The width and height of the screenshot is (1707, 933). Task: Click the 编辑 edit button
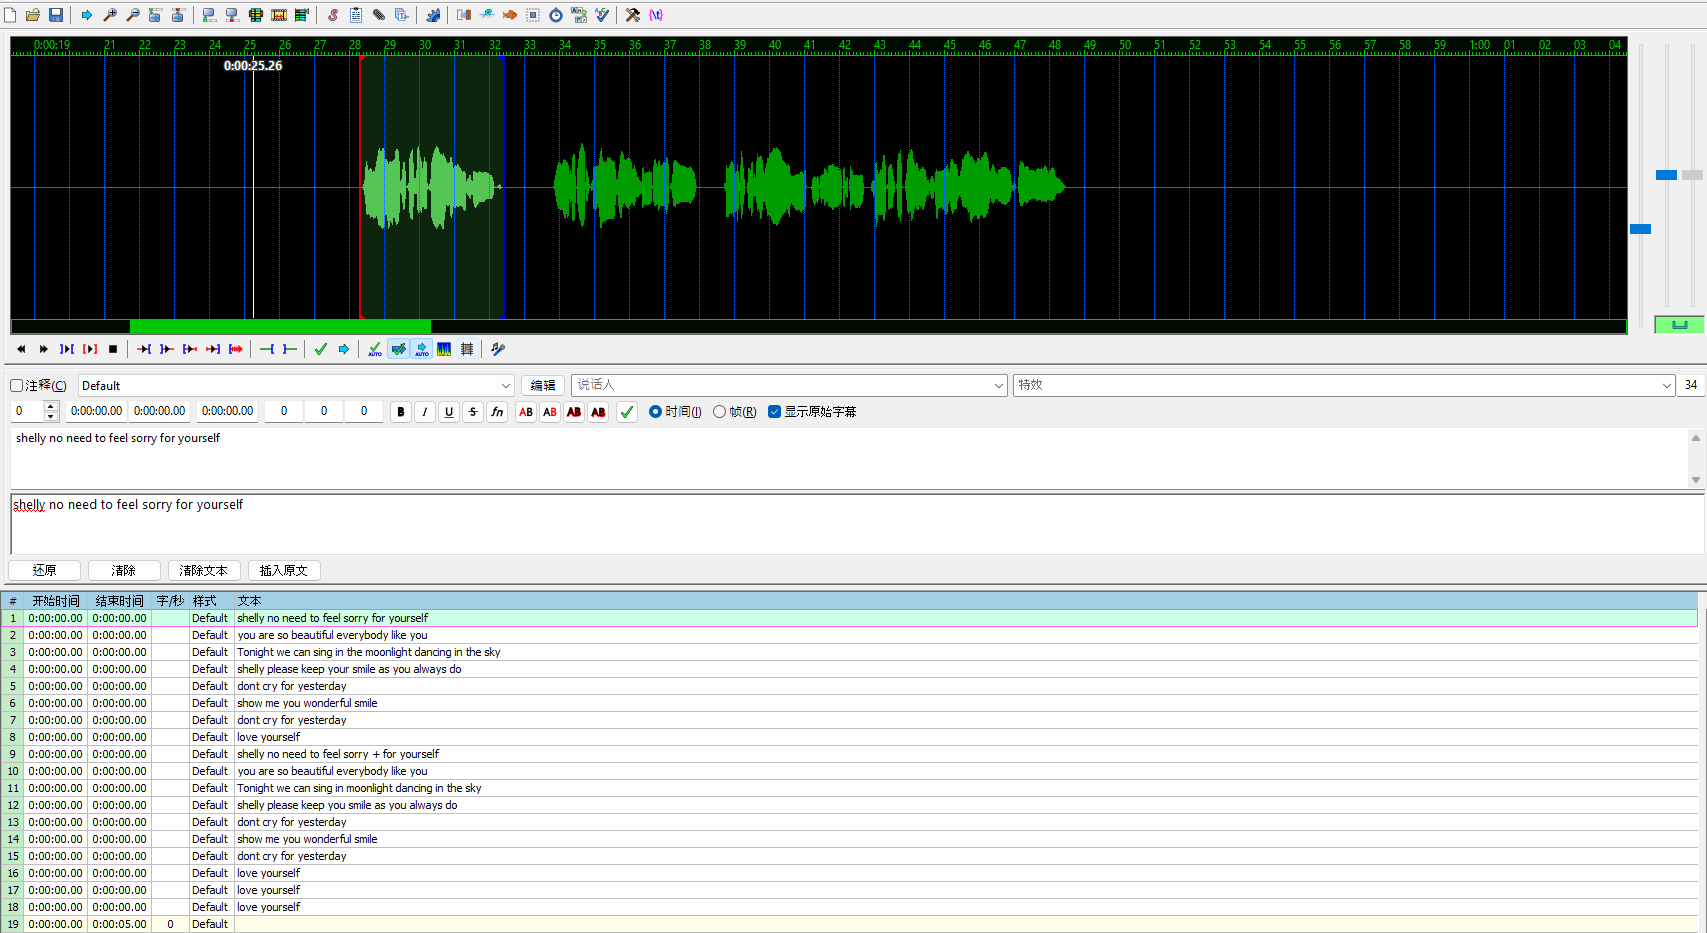coord(543,386)
